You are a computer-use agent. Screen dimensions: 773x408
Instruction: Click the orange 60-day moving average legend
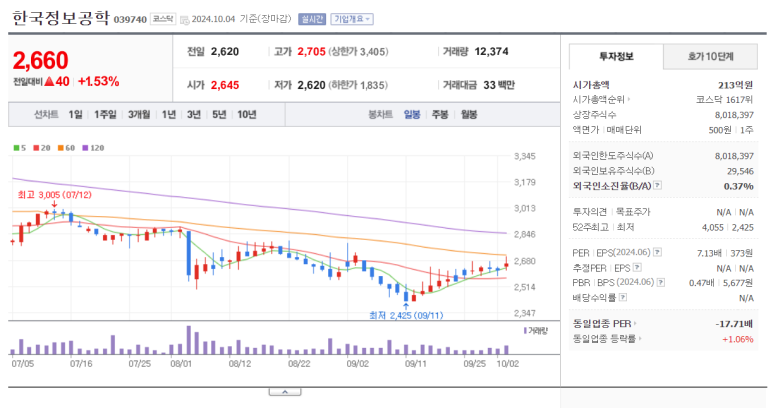(66, 148)
